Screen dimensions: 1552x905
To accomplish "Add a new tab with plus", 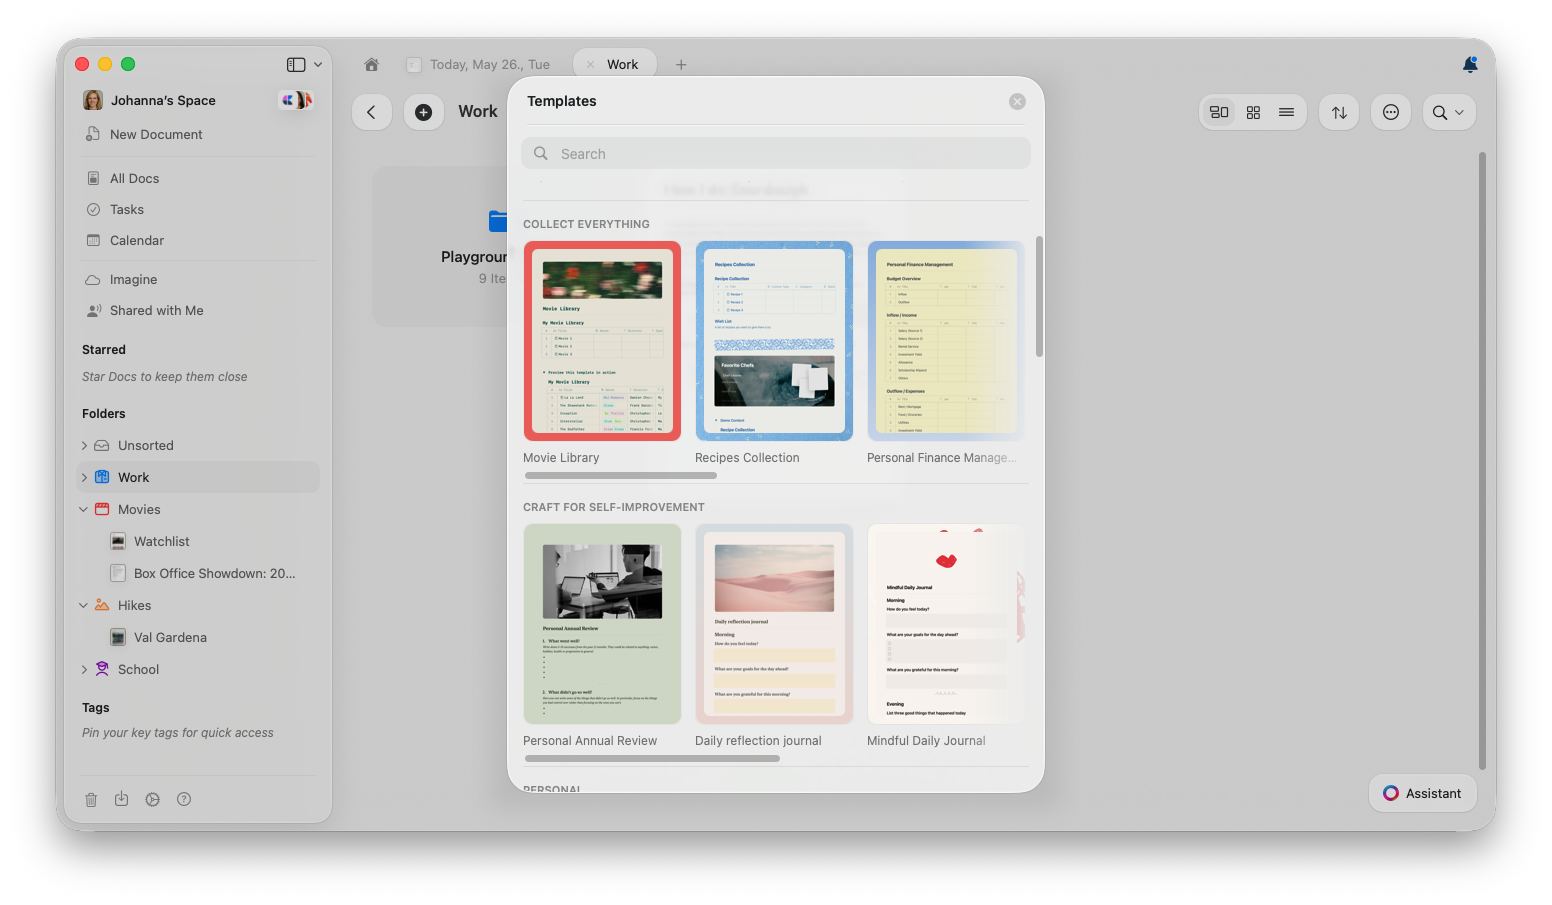I will 681,64.
